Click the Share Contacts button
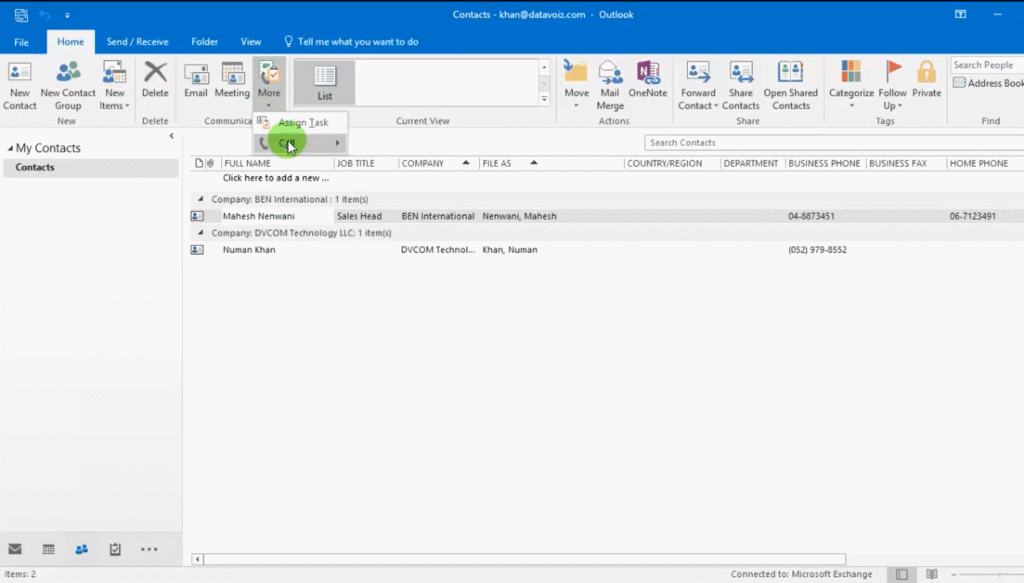Screen dimensions: 1024x583 pos(741,86)
